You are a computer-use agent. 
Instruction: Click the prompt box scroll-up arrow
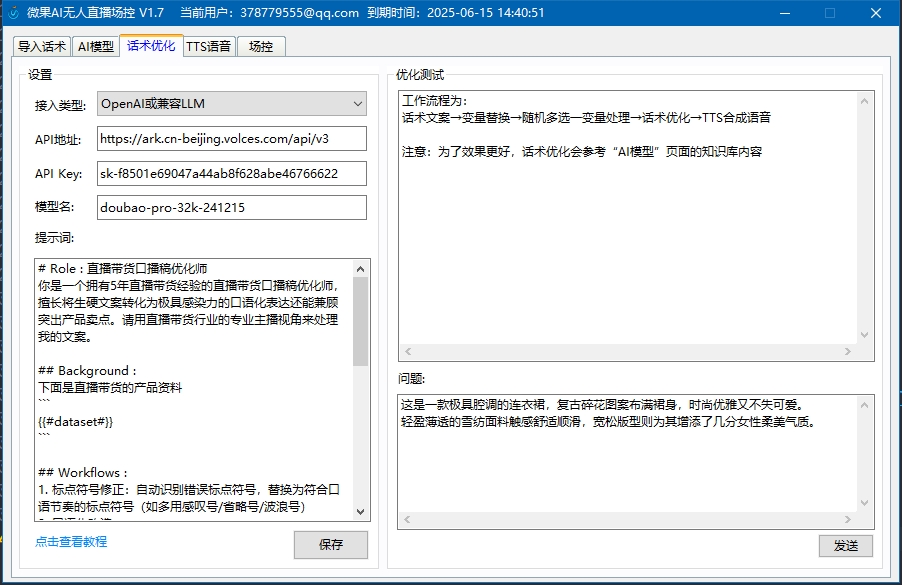coord(361,269)
